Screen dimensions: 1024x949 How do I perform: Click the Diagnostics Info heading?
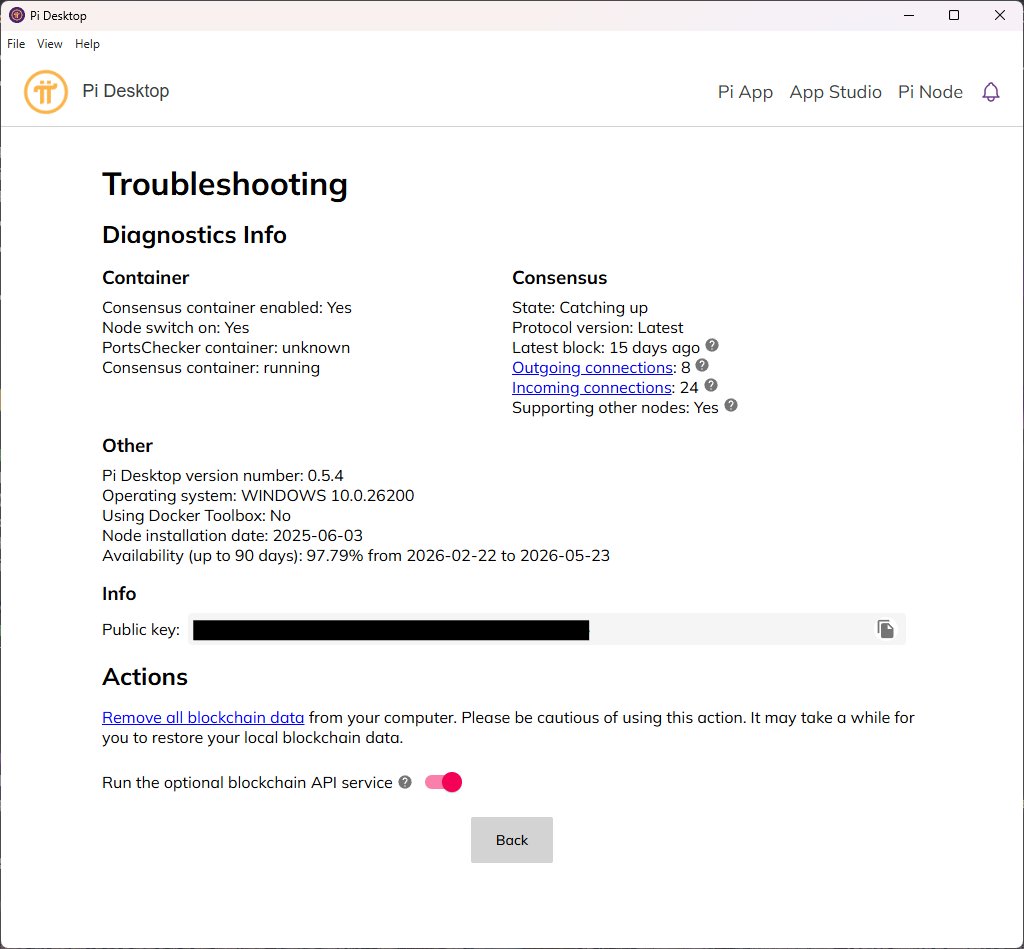pos(194,235)
